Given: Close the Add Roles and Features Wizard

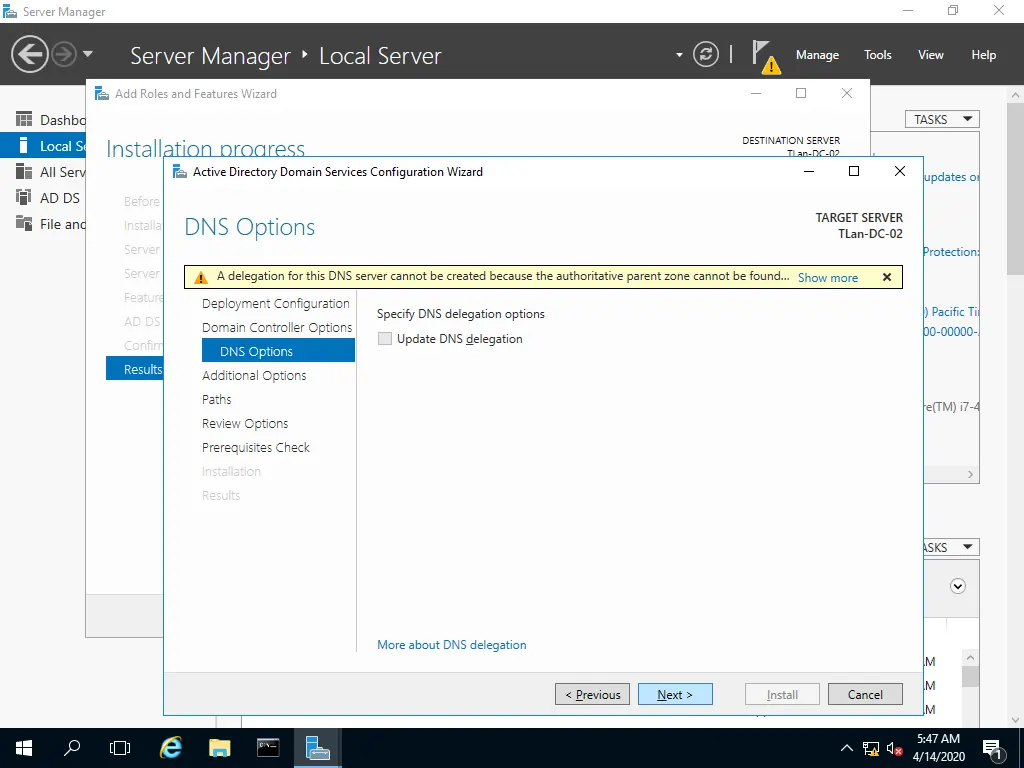Looking at the screenshot, I should click(846, 93).
